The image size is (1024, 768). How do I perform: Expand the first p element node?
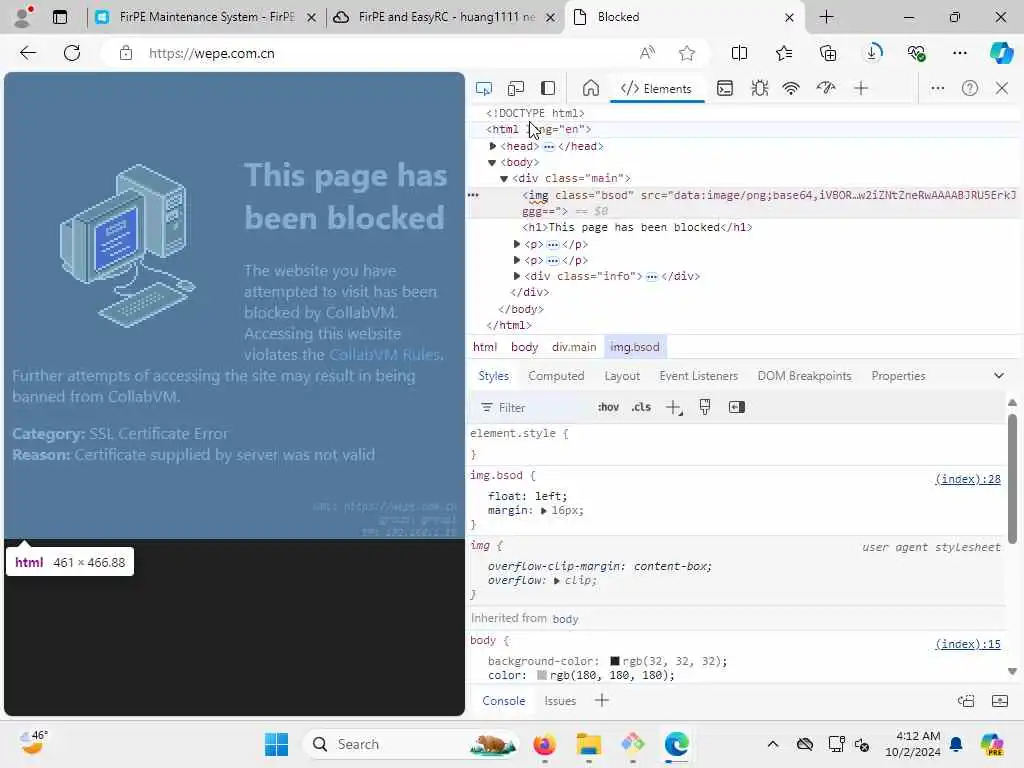(x=517, y=244)
